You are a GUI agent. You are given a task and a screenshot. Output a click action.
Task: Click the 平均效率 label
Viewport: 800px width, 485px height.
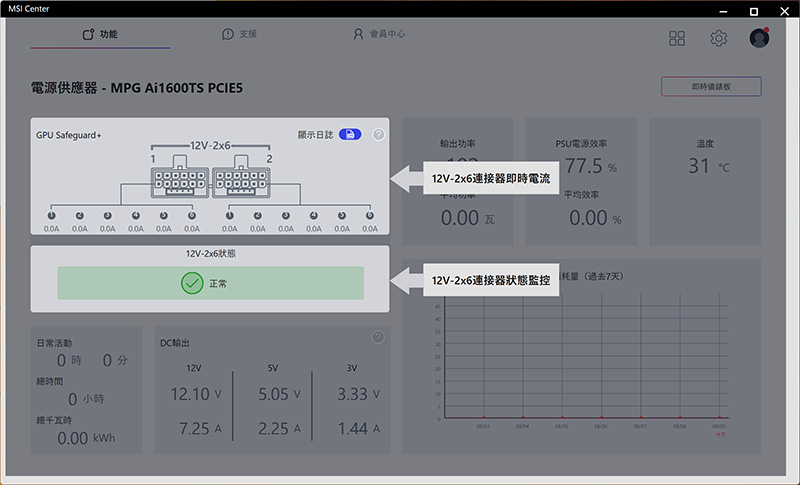[582, 195]
